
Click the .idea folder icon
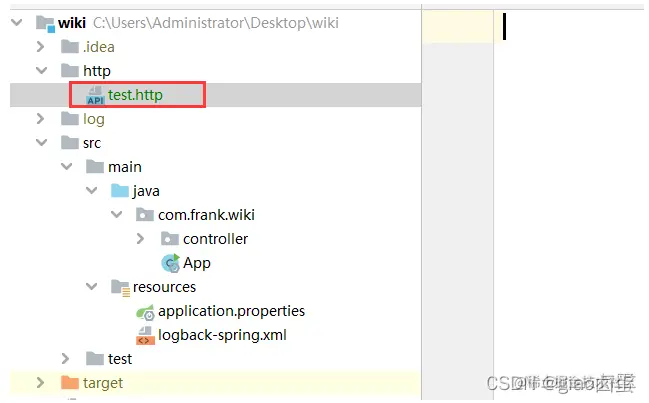tap(70, 46)
